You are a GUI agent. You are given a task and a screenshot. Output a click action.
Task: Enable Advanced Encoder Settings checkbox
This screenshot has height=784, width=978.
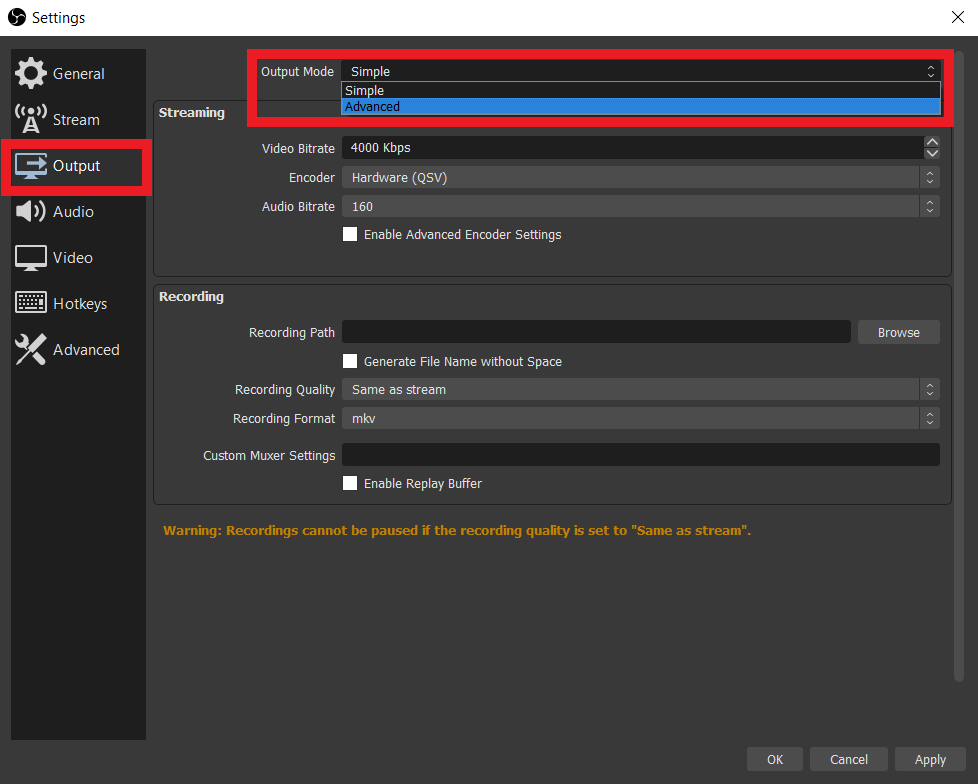350,234
